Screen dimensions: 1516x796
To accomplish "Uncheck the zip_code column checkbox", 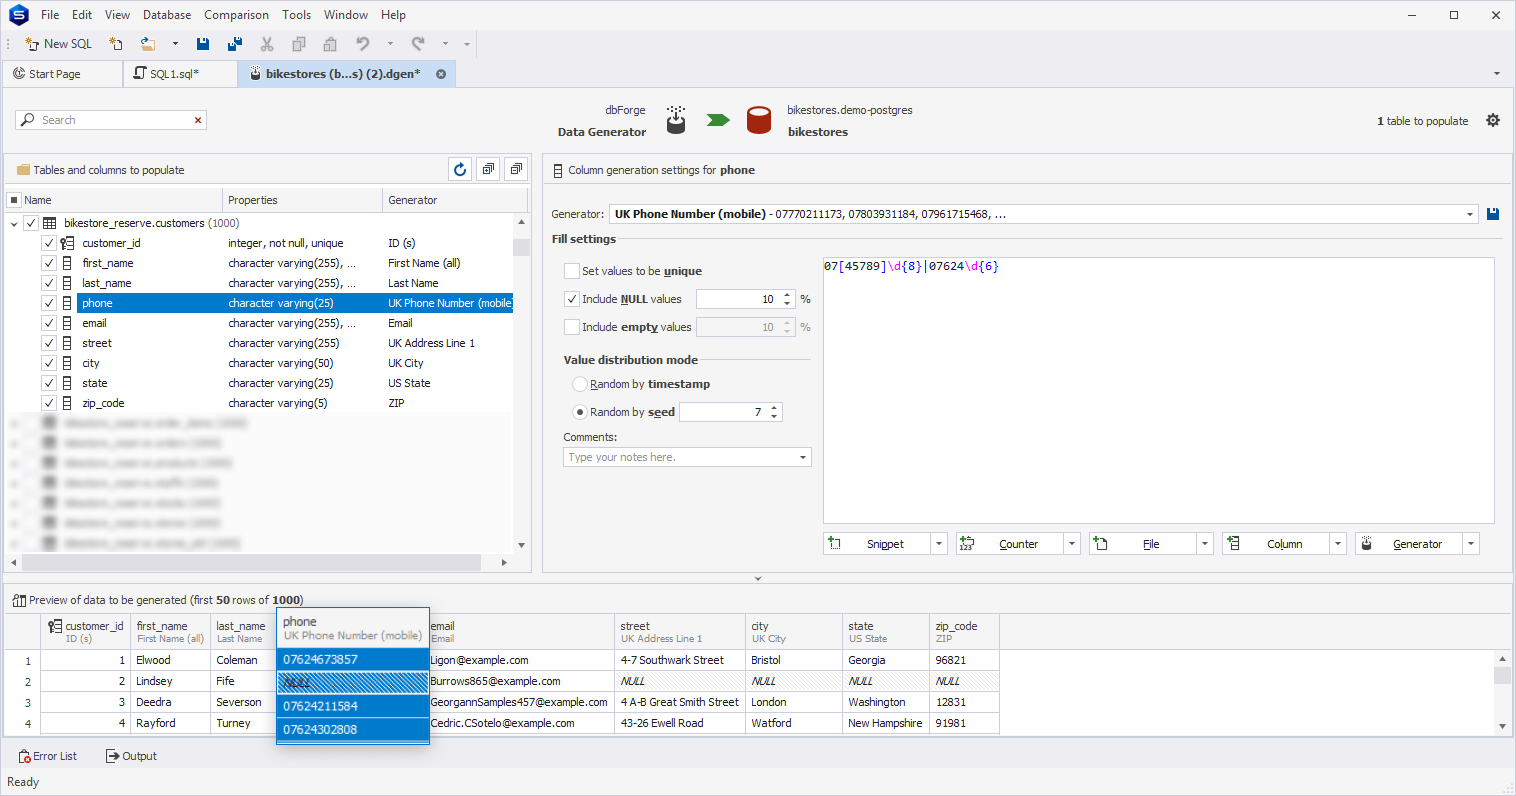I will click(x=49, y=403).
